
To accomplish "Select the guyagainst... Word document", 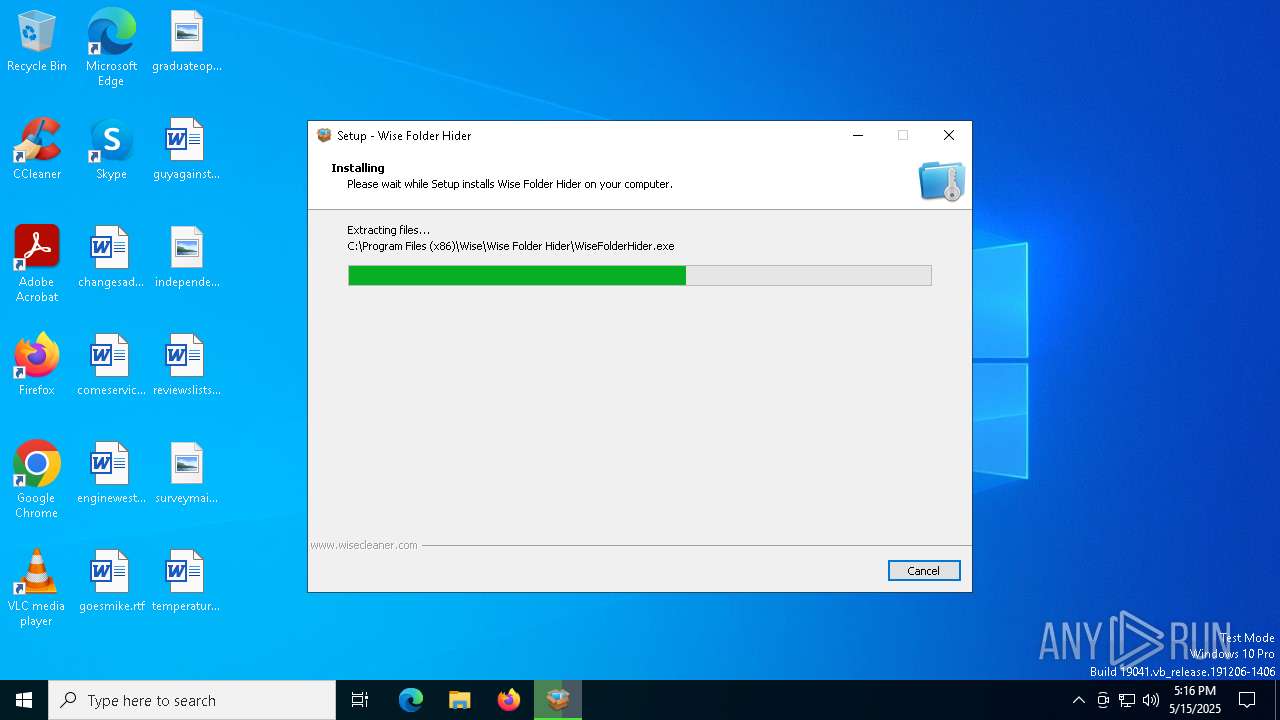I will 187,150.
